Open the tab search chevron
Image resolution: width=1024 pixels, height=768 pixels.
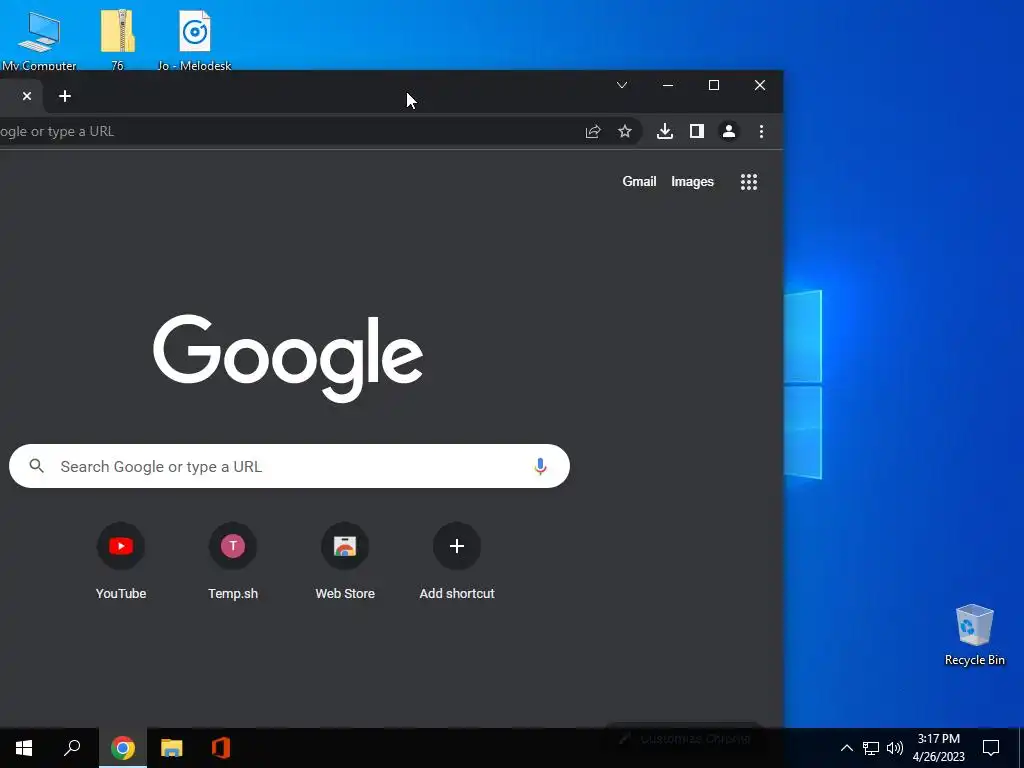coord(622,85)
